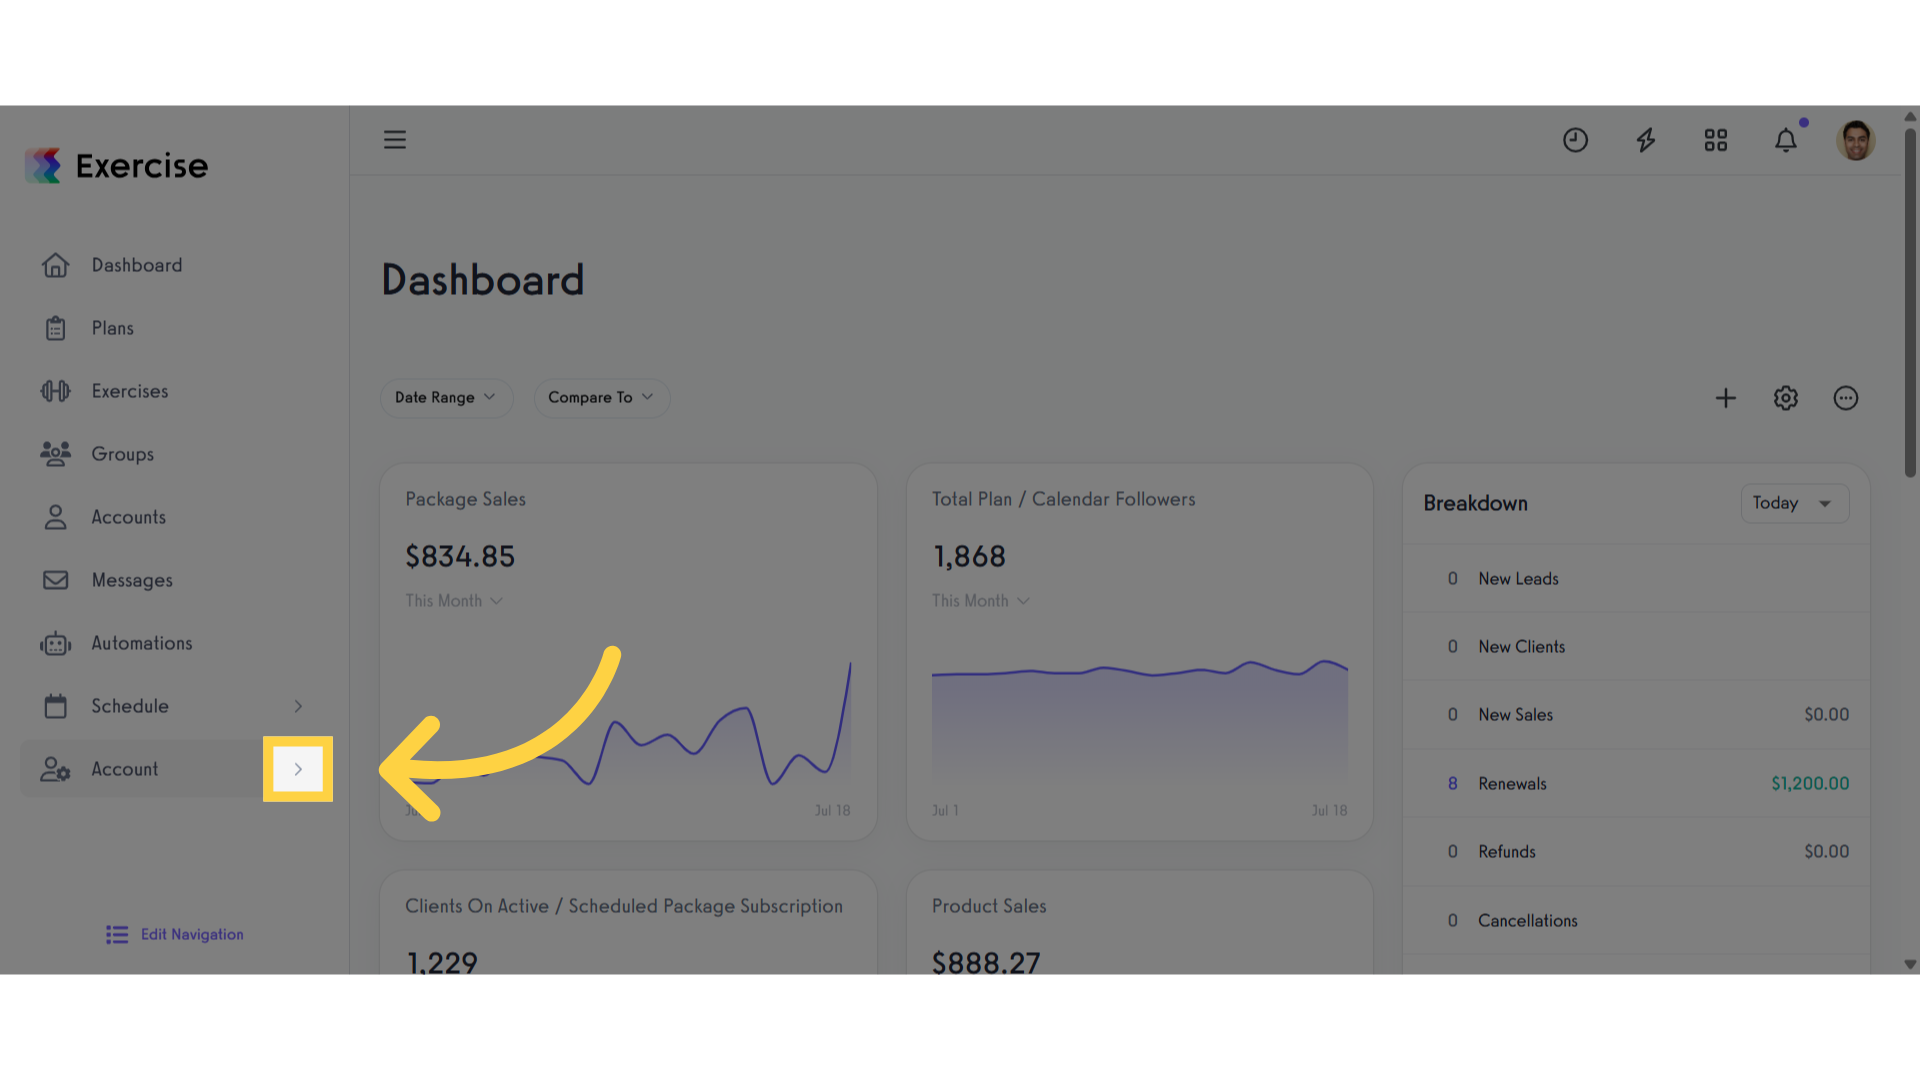Go to Exercises in the sidebar
The height and width of the screenshot is (1080, 1920).
click(x=130, y=391)
